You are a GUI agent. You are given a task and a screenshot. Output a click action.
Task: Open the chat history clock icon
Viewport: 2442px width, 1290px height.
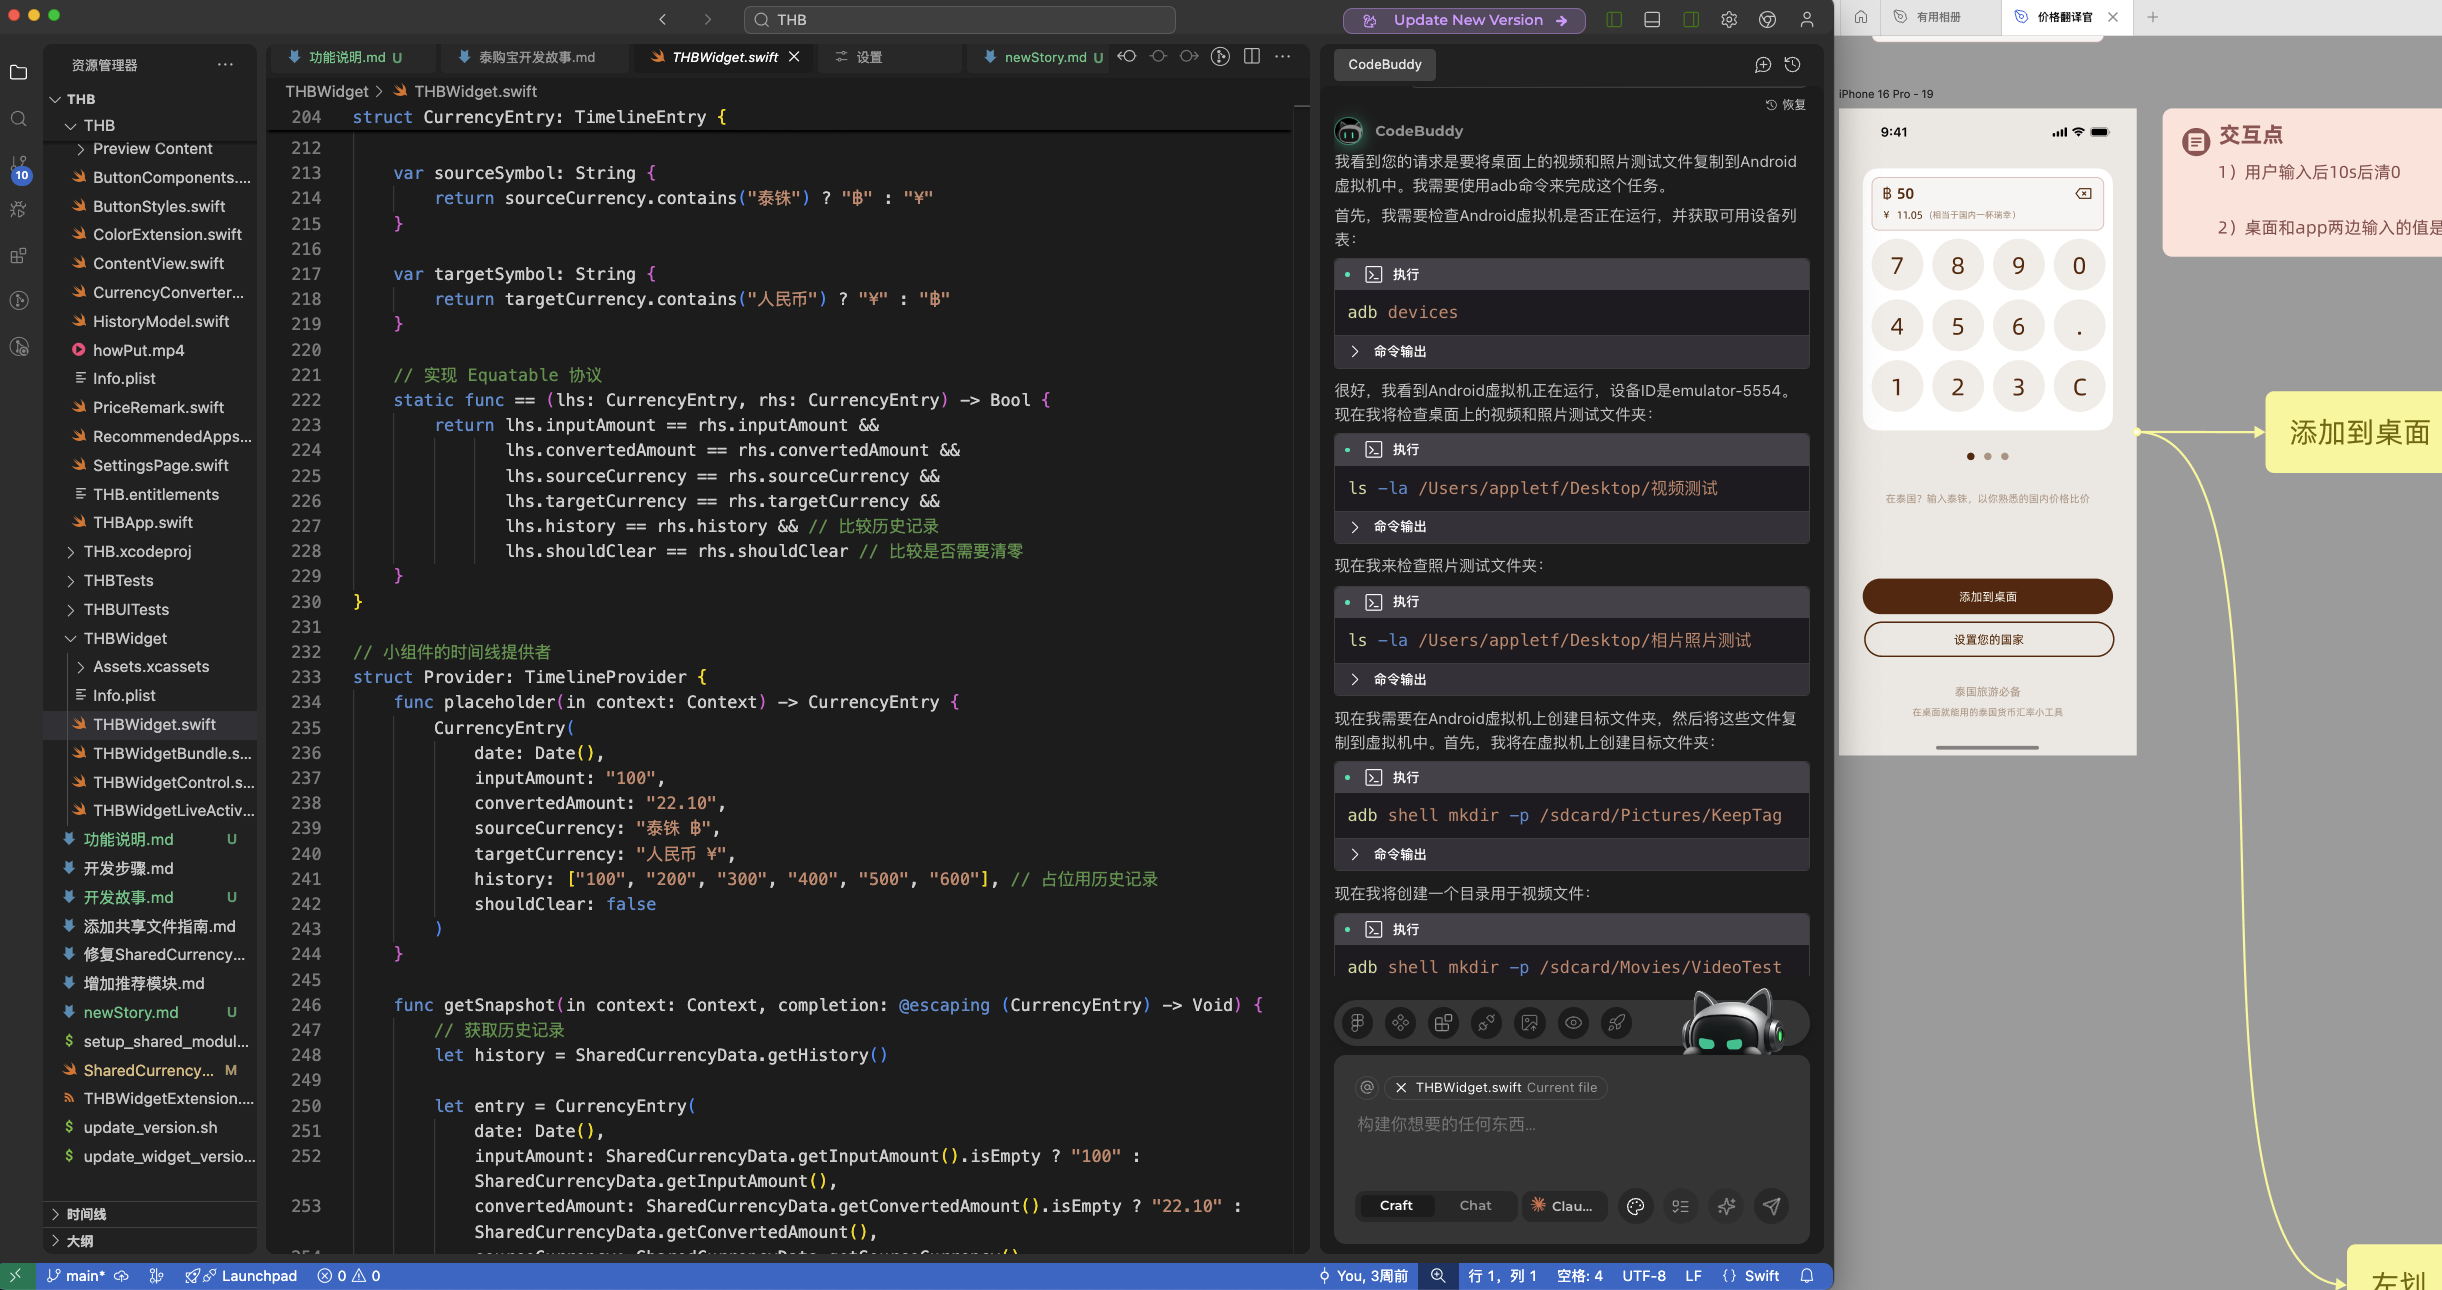coord(1792,65)
